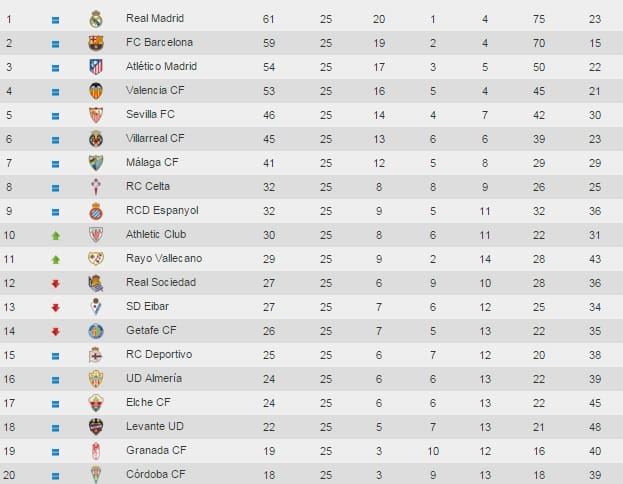This screenshot has width=623, height=484.
Task: Click the Málaga CF crest icon
Action: coord(96,163)
